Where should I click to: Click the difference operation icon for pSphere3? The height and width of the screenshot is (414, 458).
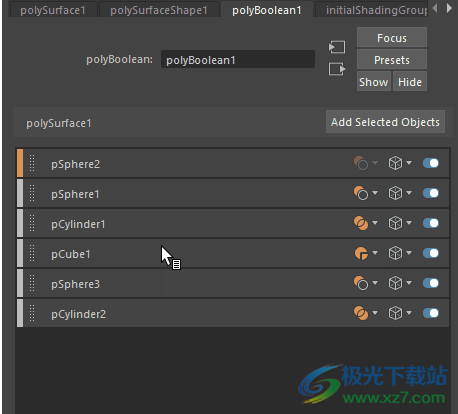coord(361,283)
